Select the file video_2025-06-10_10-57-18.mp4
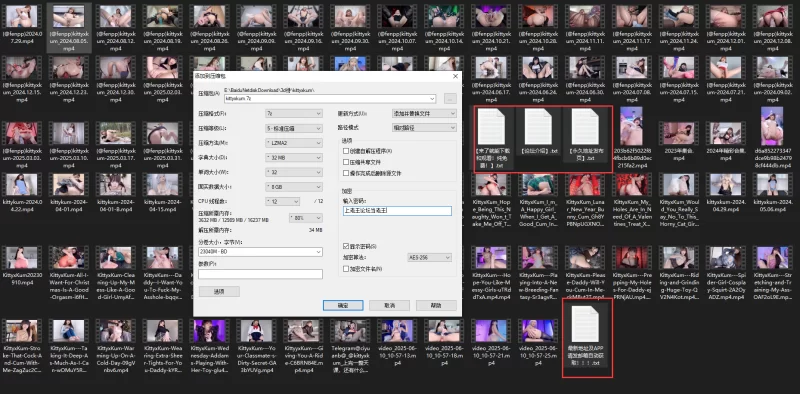Viewport: 800px width, 394px height. click(444, 343)
